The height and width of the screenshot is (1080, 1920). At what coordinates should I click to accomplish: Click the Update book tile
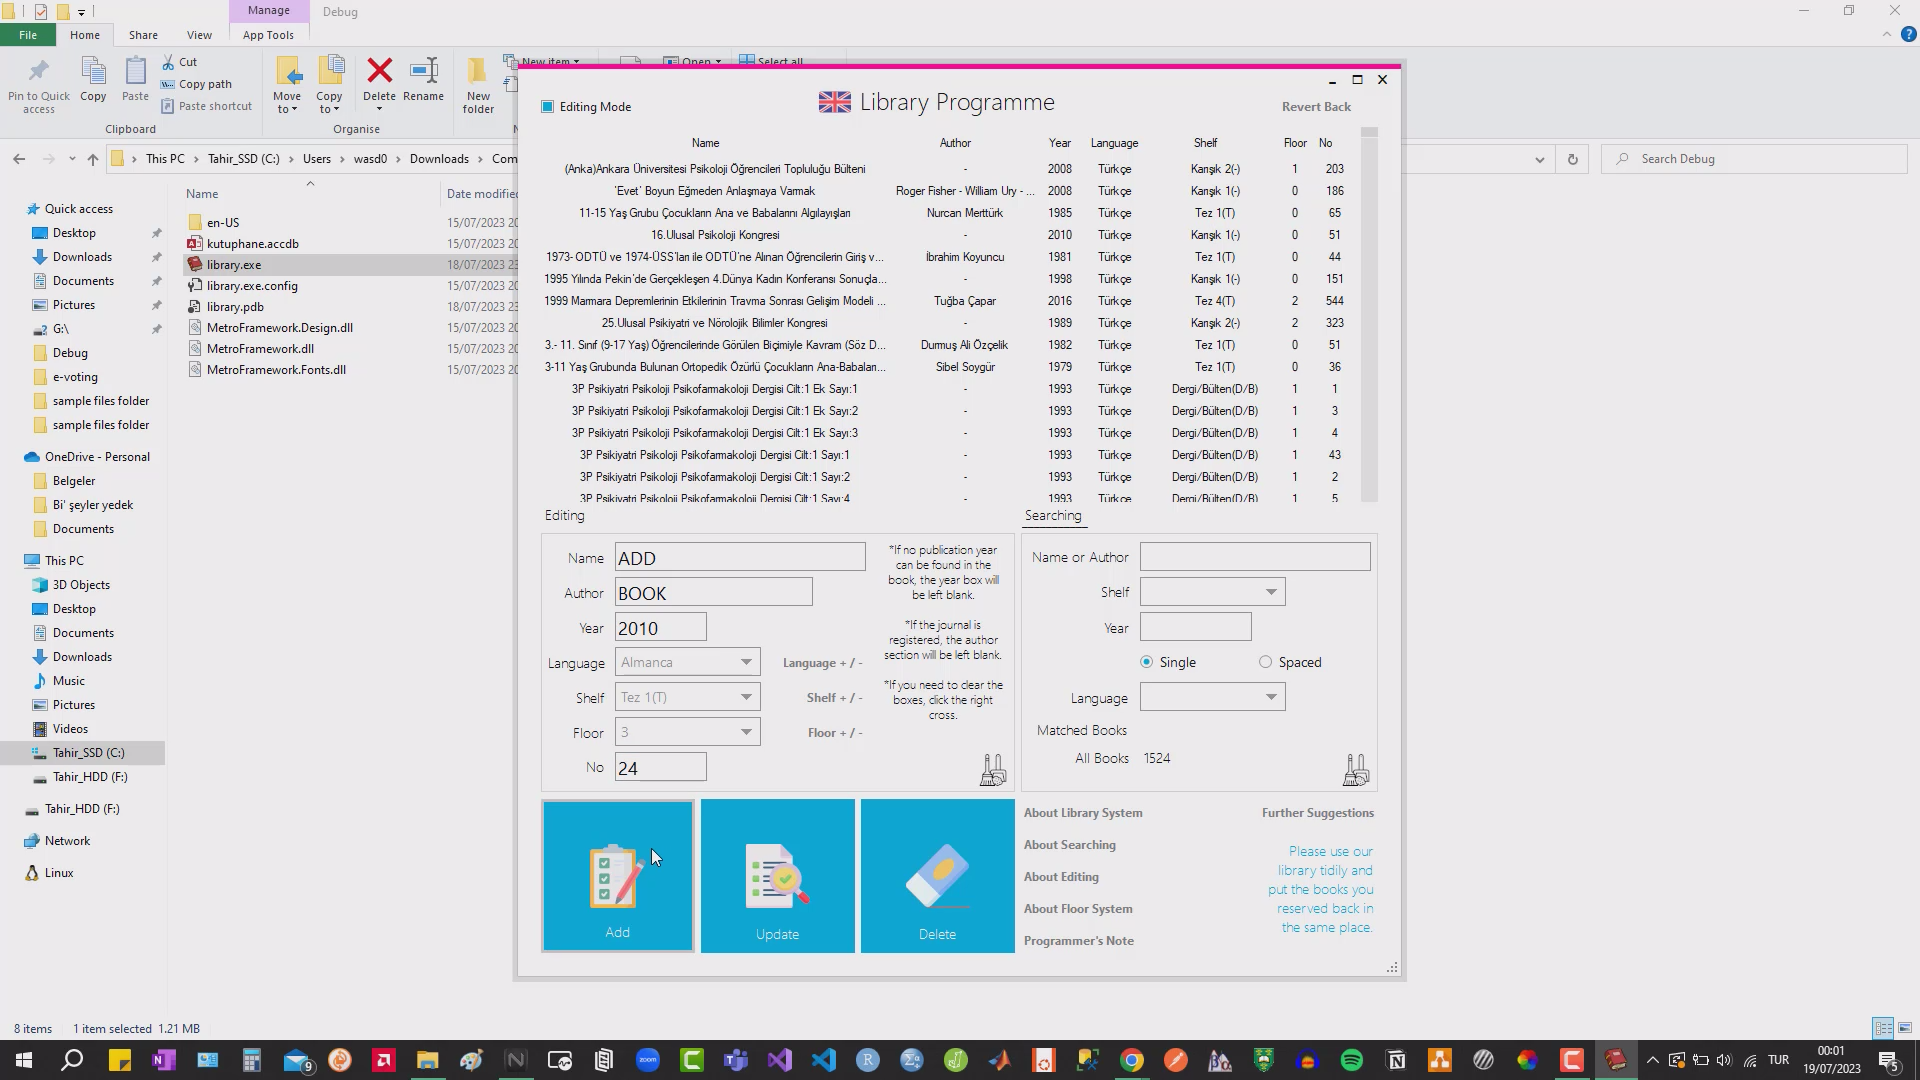(777, 876)
